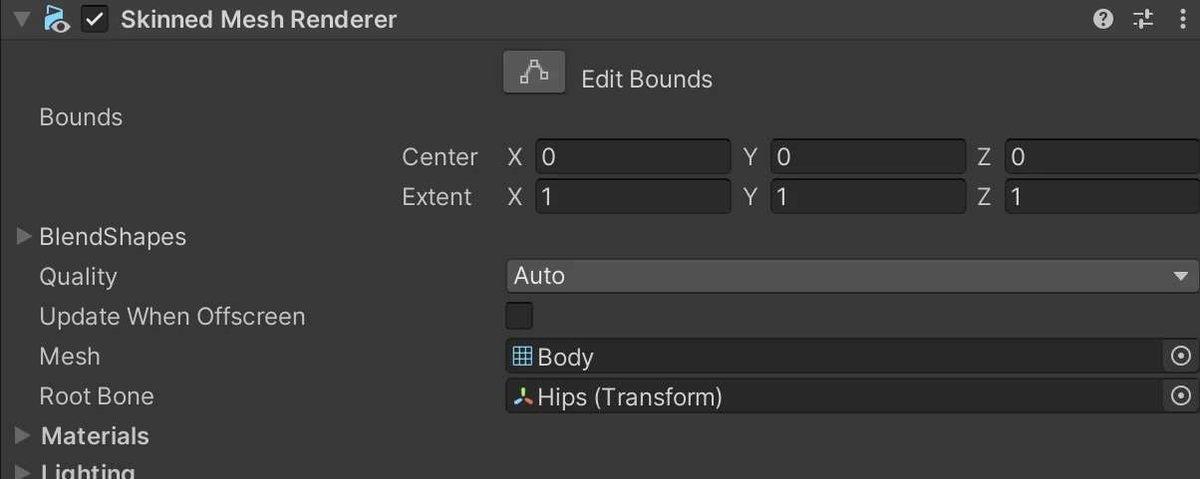
Task: Open the component help reference icon
Action: (1103, 19)
